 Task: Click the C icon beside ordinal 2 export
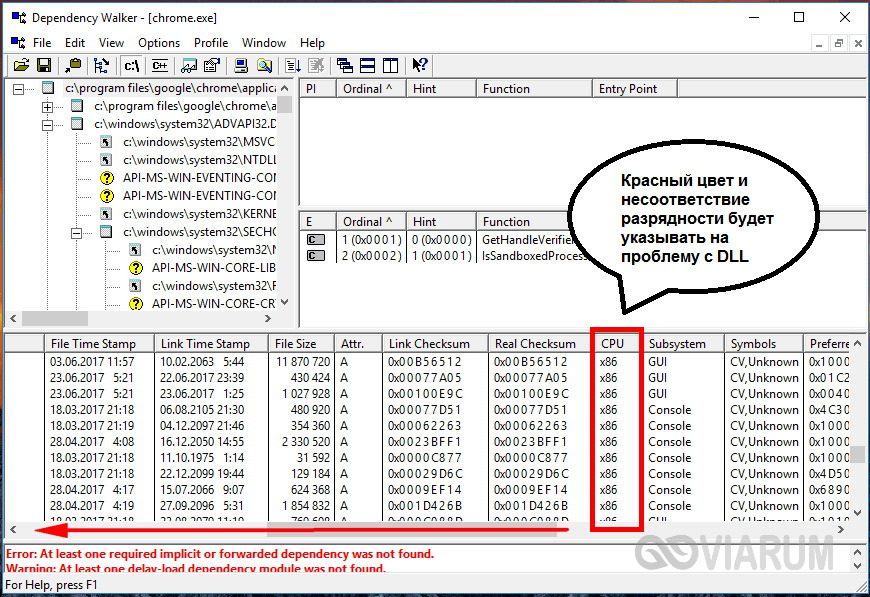tap(316, 256)
